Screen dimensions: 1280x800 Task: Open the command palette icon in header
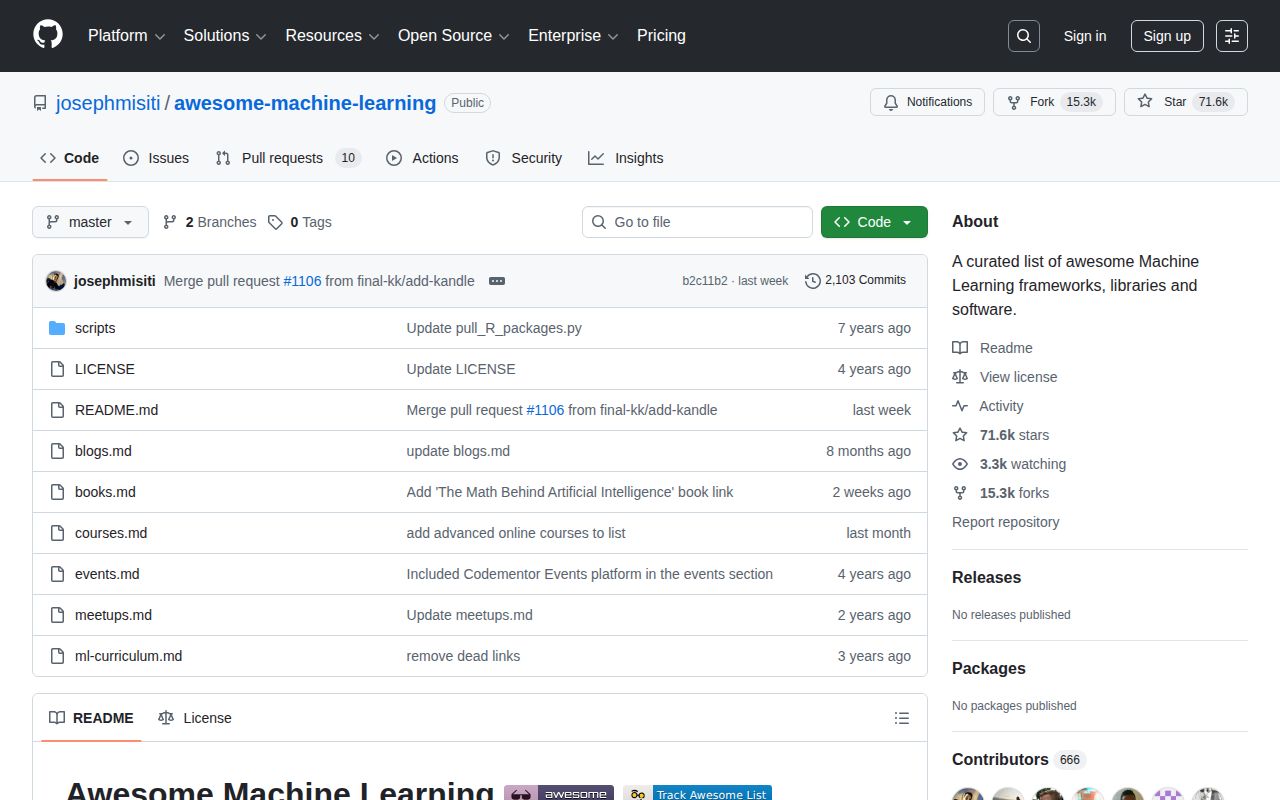(x=1231, y=36)
